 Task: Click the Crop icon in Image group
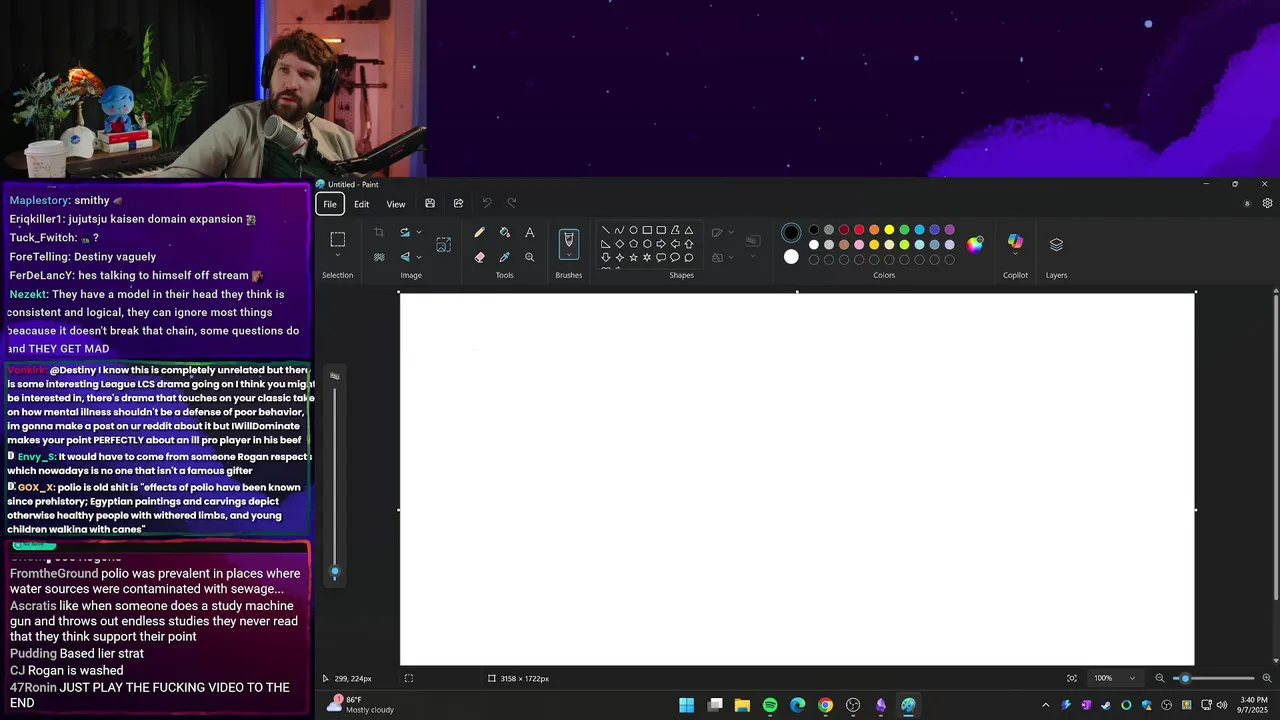pos(379,233)
